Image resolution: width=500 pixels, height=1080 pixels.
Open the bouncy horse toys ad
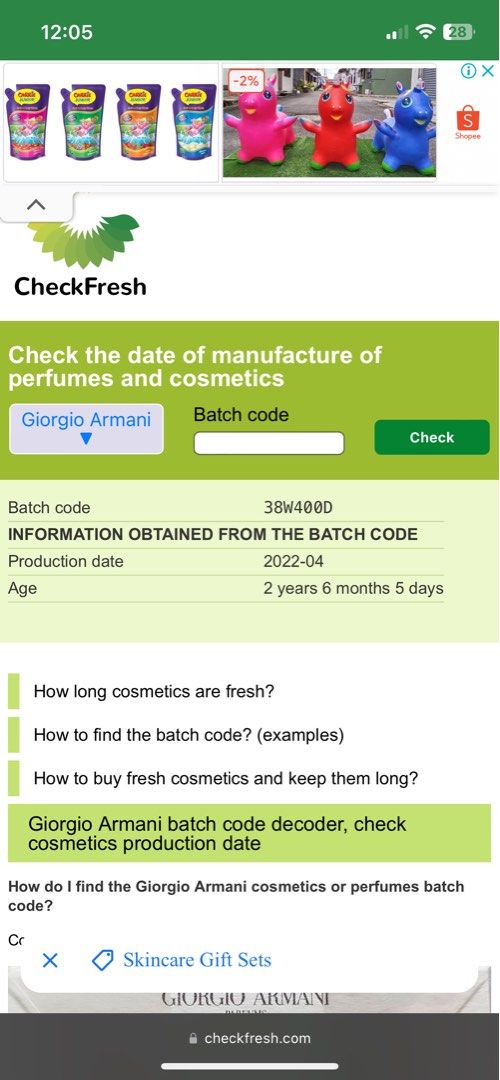point(329,123)
